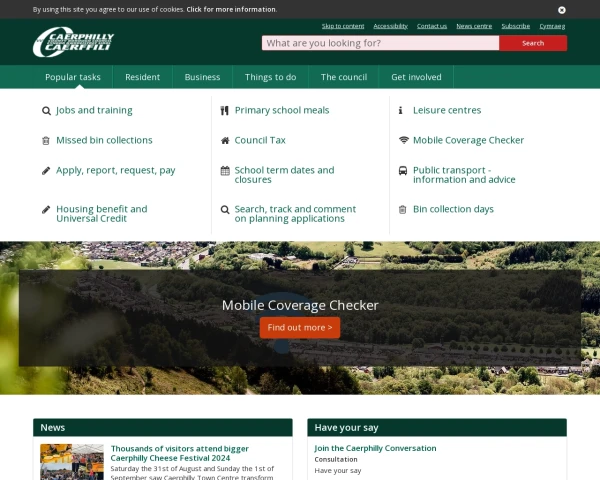Open Mobile Coverage Checker menu link

coord(468,140)
